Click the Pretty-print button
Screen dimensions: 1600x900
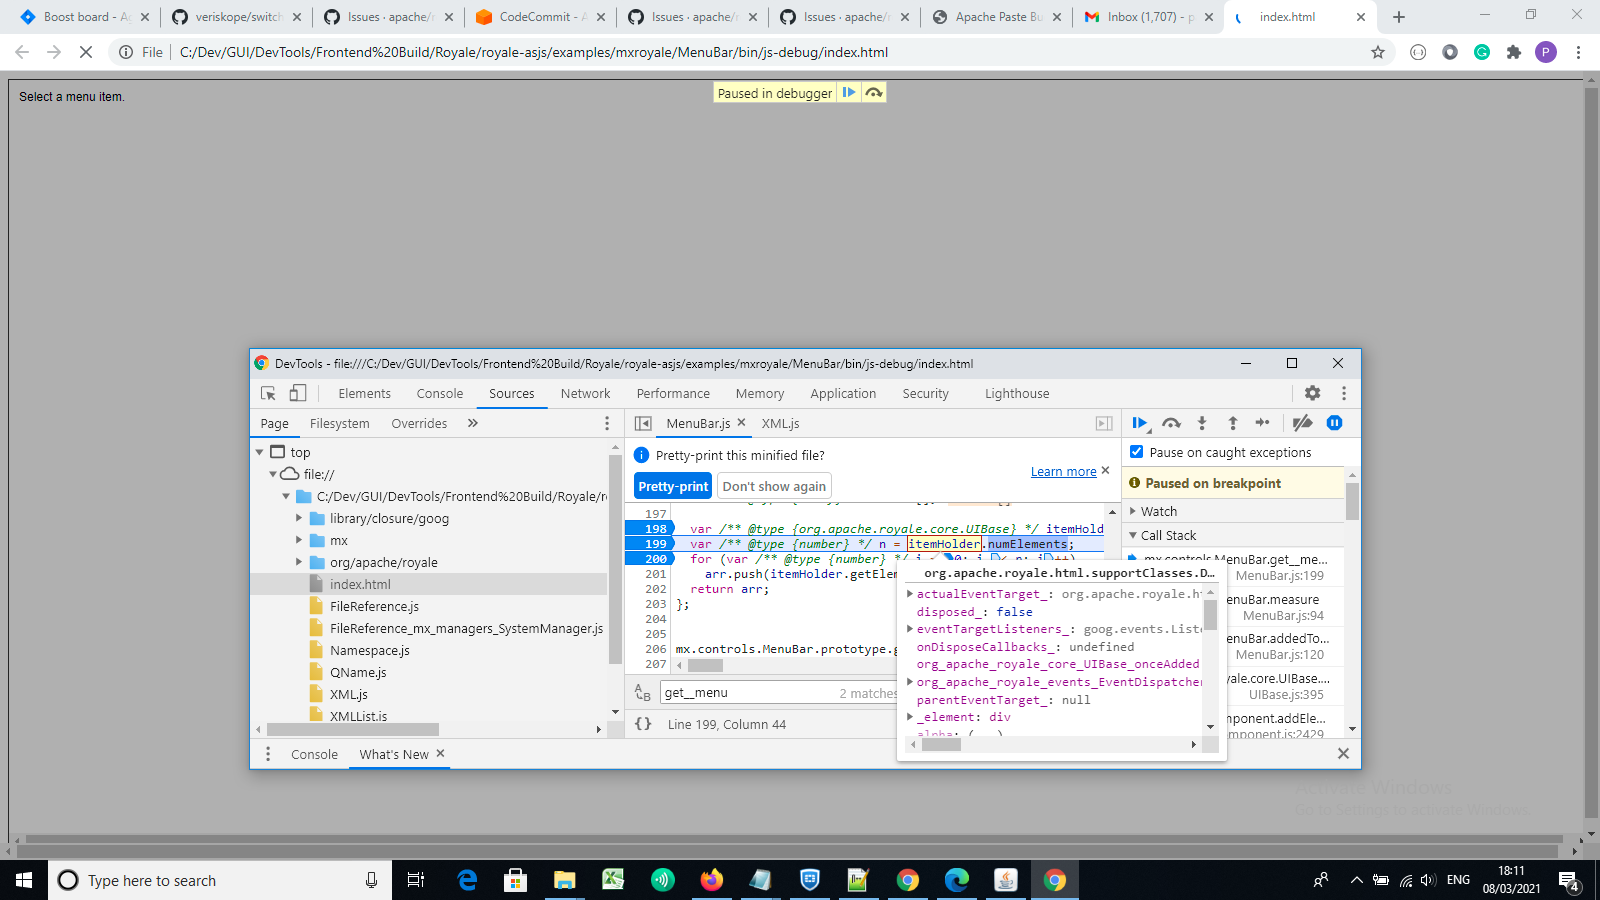pyautogui.click(x=672, y=485)
